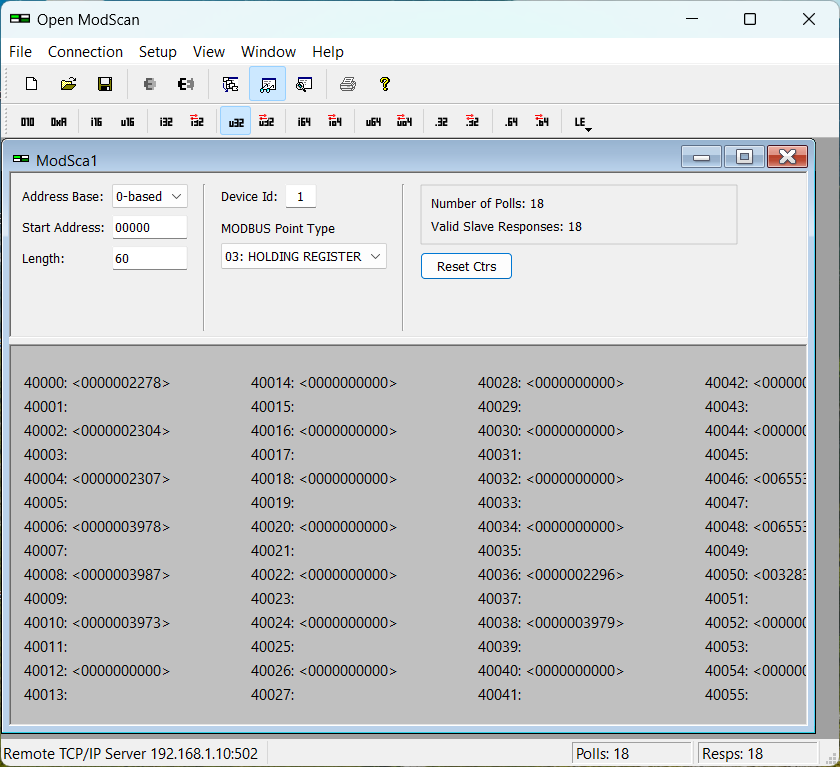Expand the MODBUS Point Type combo box

pyautogui.click(x=303, y=257)
